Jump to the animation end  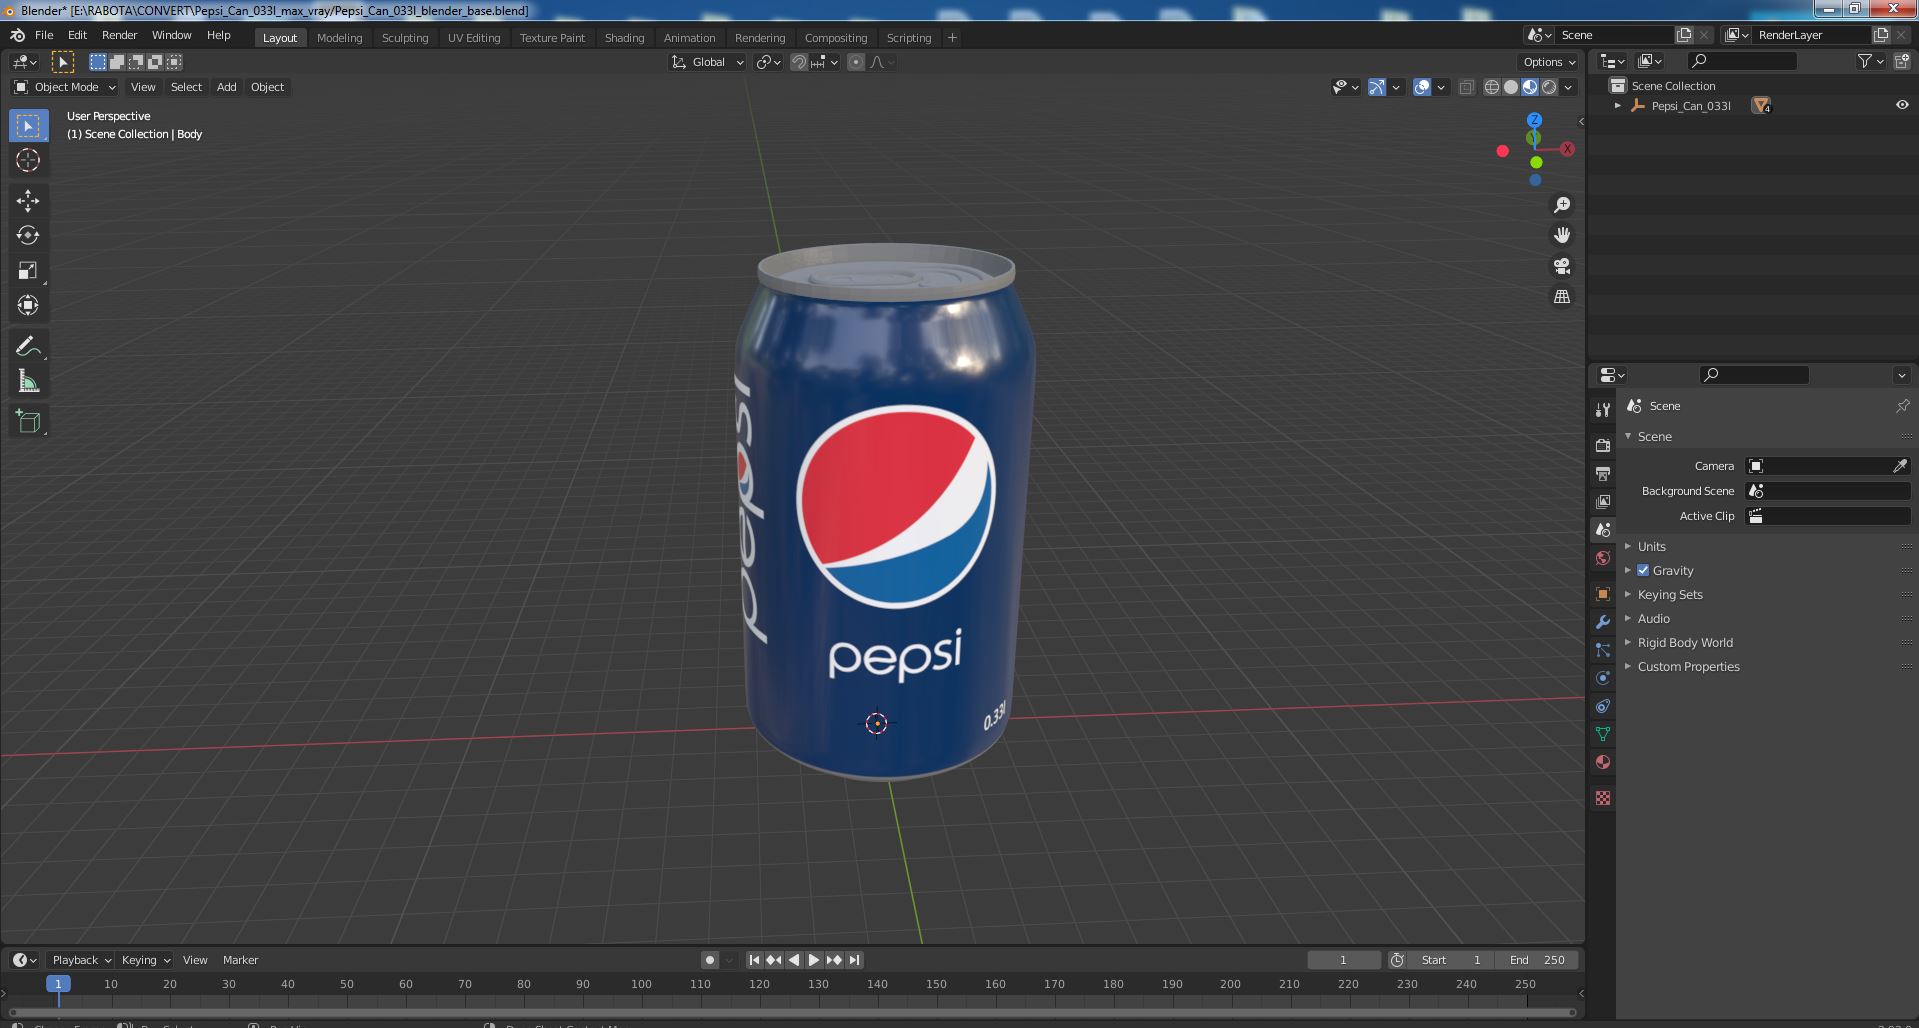(854, 960)
